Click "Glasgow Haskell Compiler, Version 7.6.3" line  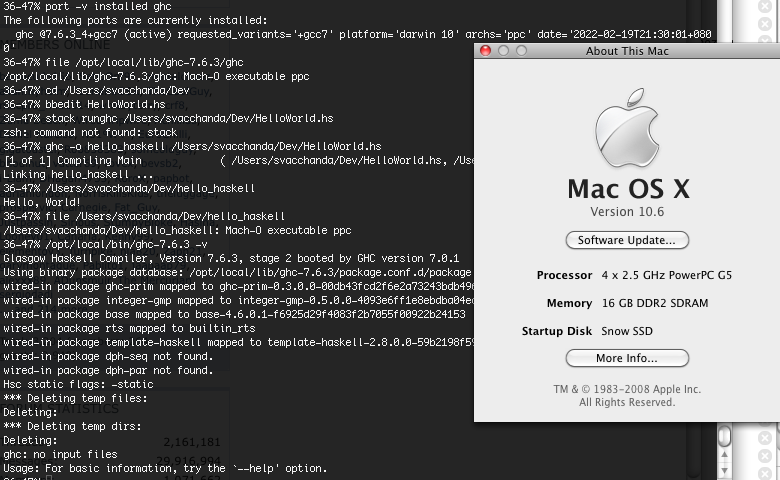[x=231, y=258]
